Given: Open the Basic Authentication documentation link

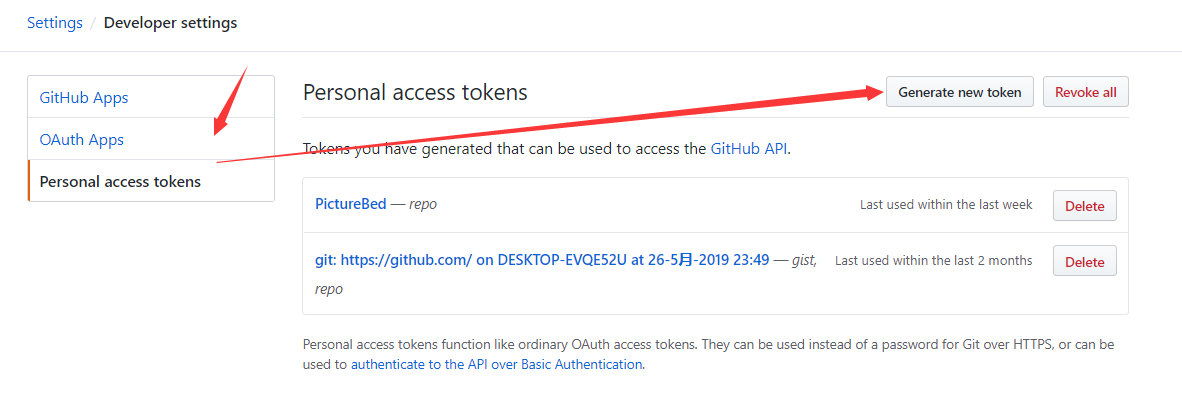Looking at the screenshot, I should point(496,365).
